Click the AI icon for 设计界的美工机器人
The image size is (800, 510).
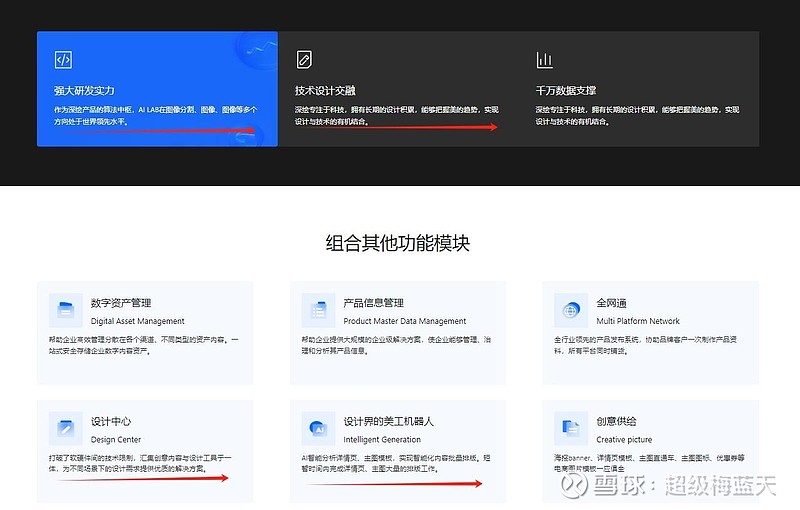pos(318,428)
